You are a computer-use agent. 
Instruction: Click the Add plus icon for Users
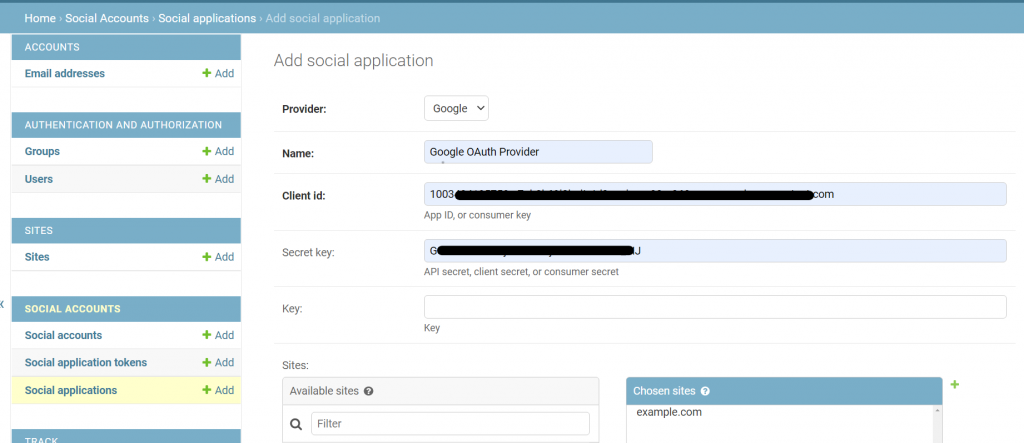[207, 179]
